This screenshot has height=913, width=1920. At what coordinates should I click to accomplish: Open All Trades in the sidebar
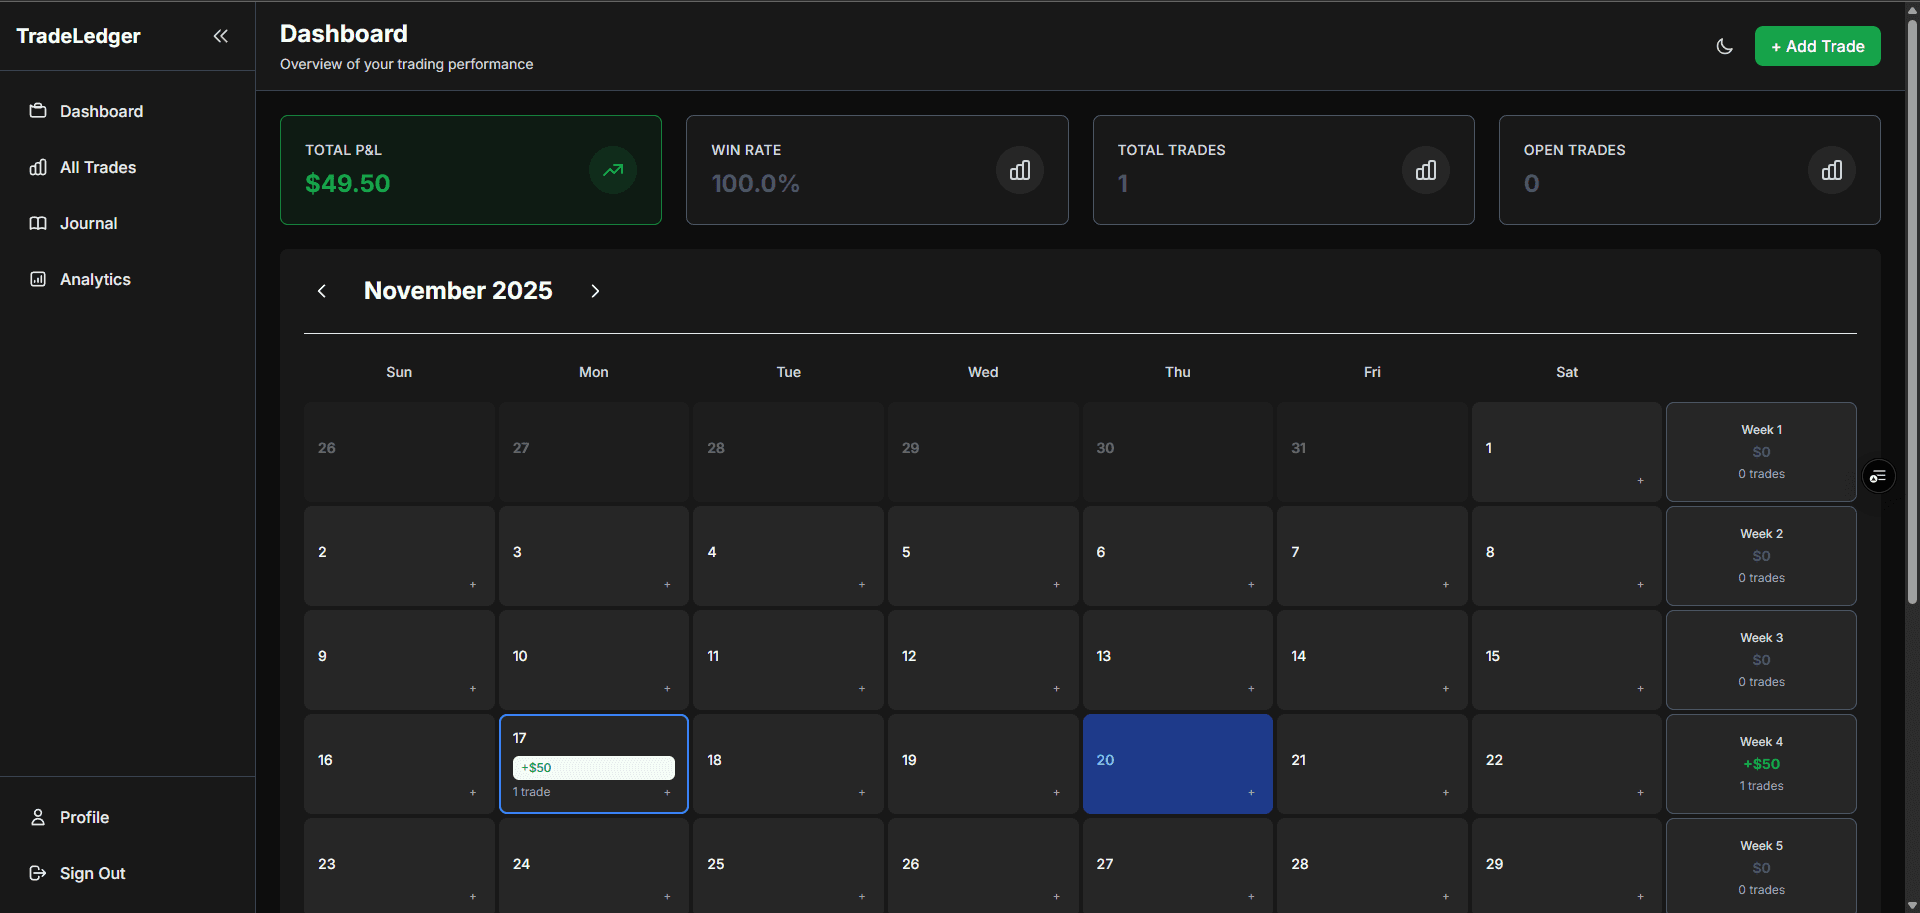click(x=97, y=167)
